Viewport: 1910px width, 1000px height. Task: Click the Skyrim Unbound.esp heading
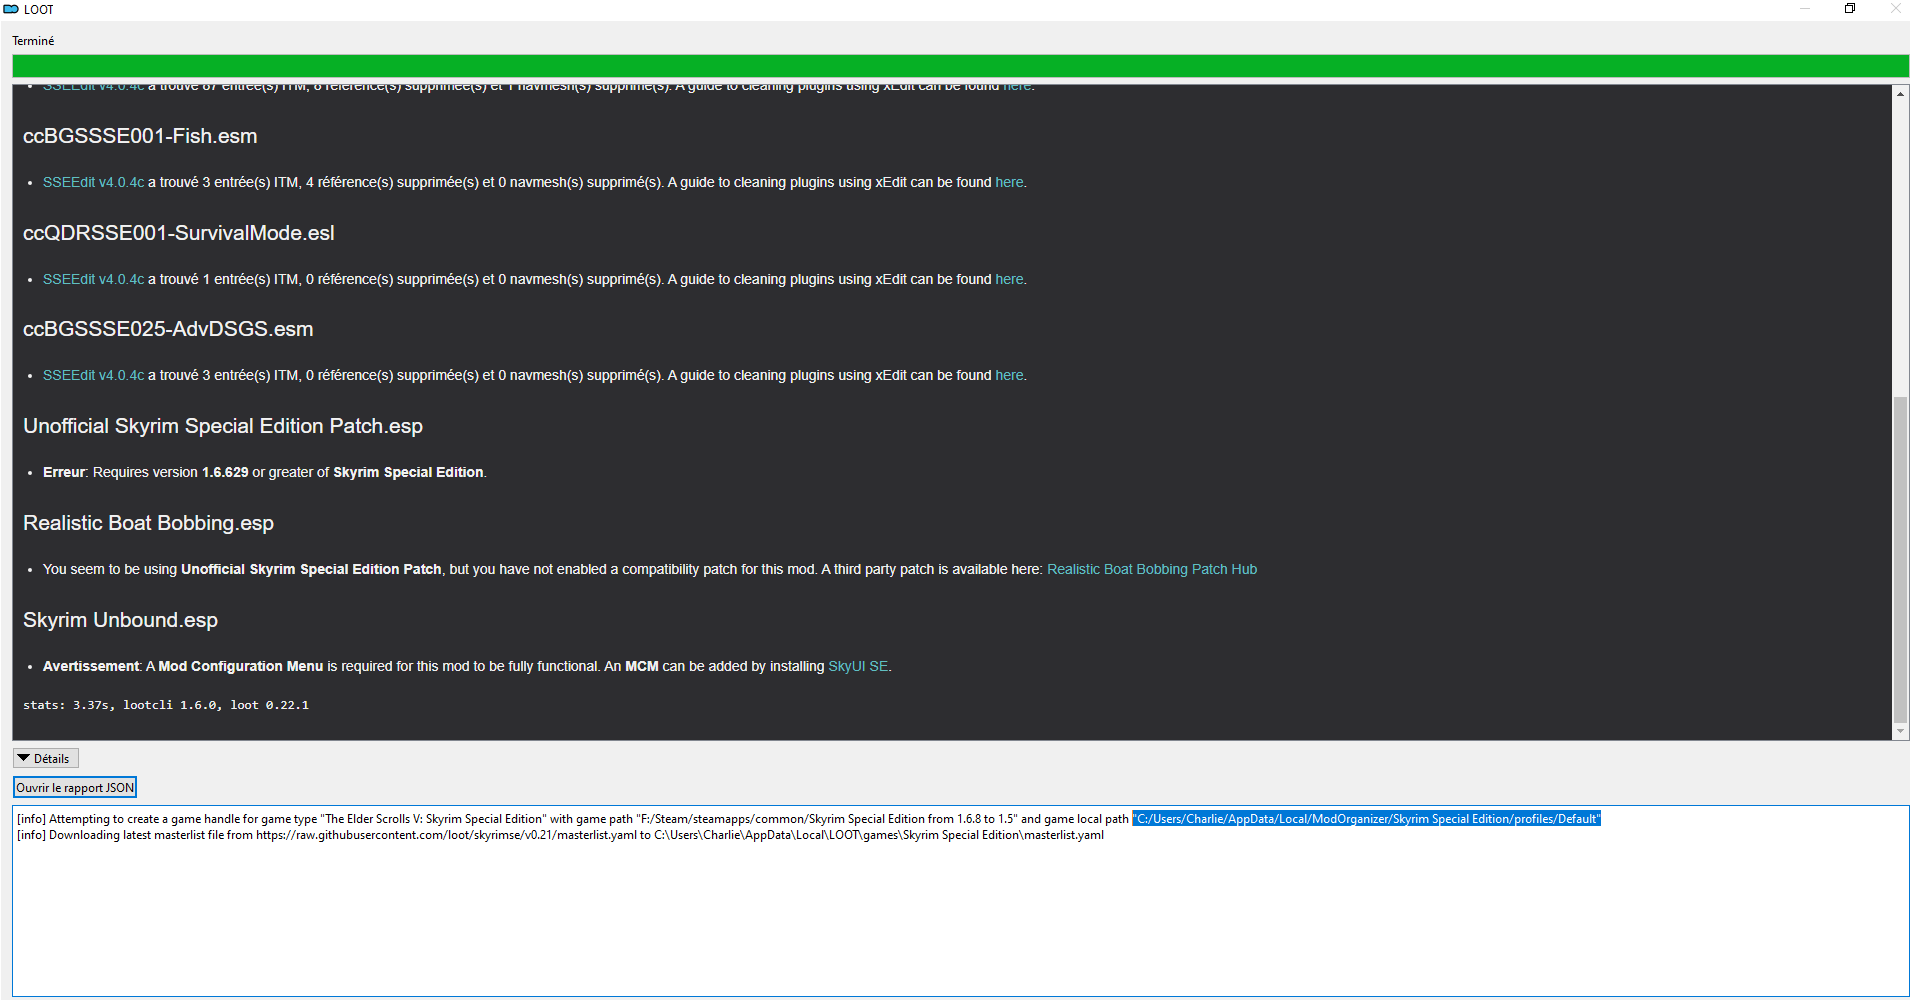120,620
